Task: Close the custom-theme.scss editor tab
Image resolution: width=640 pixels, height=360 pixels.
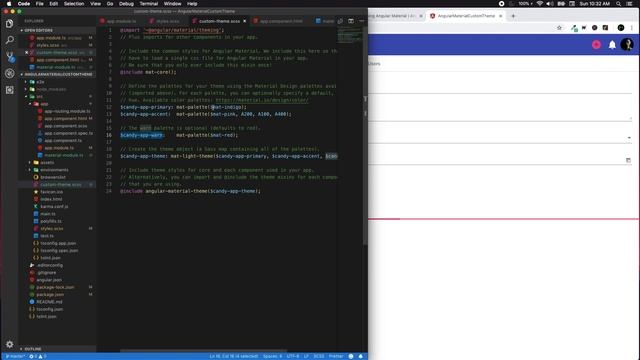Action: click(x=244, y=21)
